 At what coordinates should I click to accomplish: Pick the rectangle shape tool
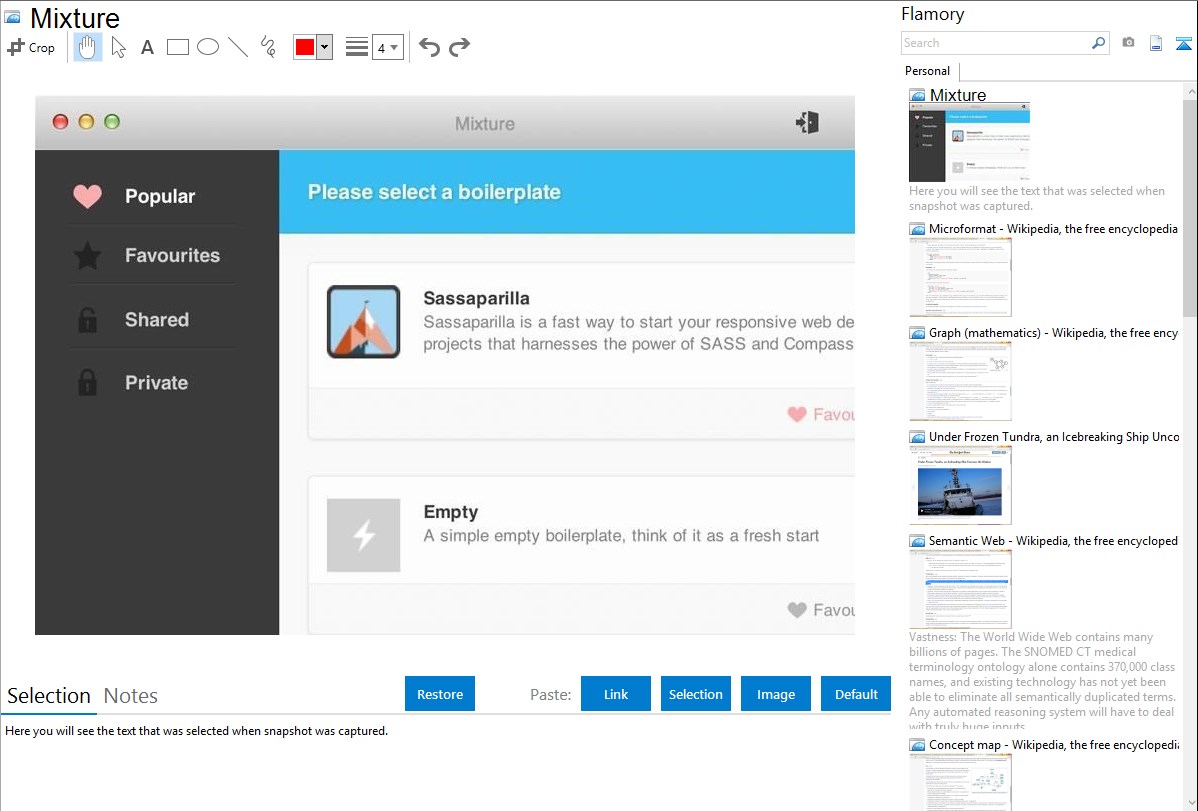177,47
